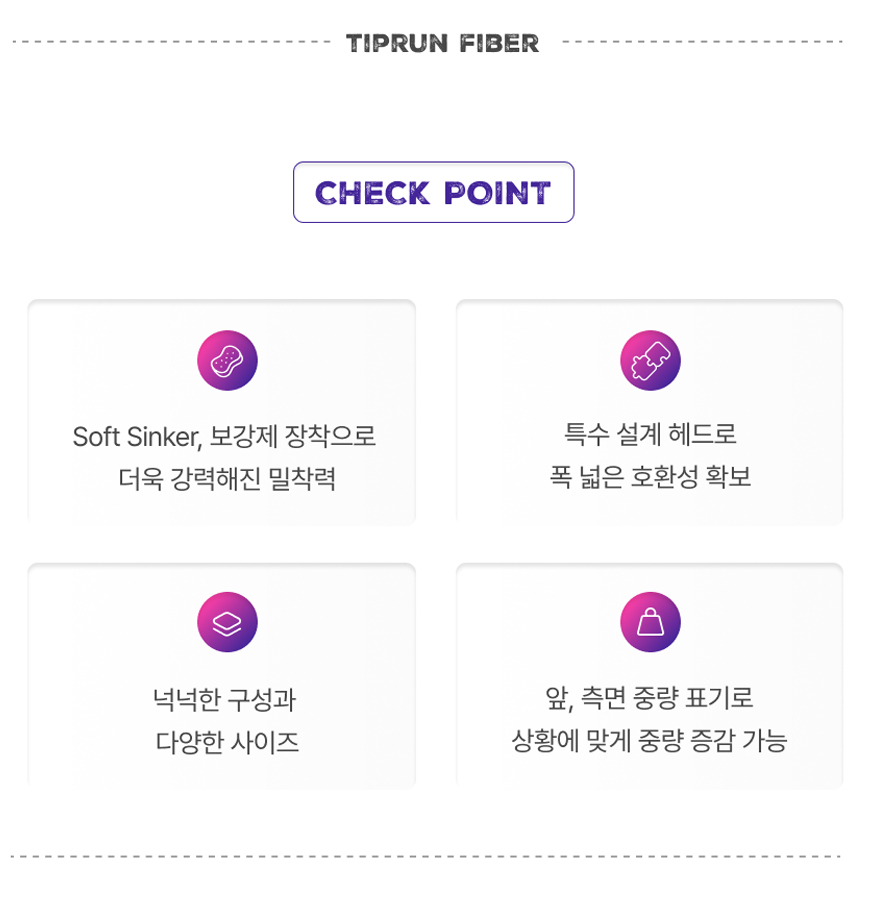Click the bottom dashed divider line
This screenshot has height=908, width=875.
click(426, 856)
